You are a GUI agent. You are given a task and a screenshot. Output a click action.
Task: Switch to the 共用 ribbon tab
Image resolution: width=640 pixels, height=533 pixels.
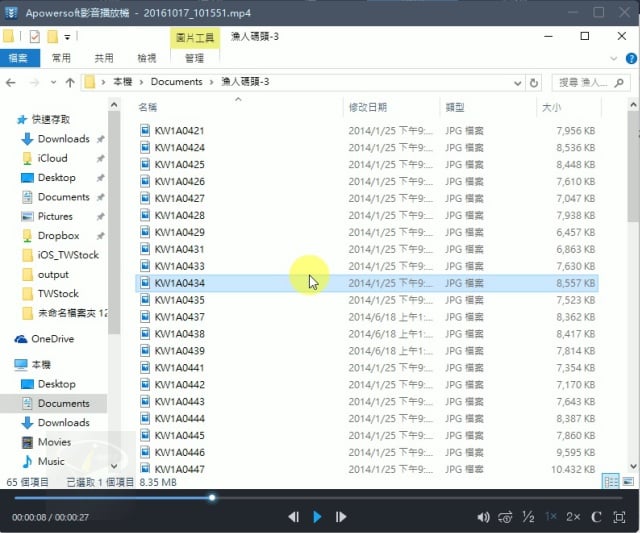point(104,58)
